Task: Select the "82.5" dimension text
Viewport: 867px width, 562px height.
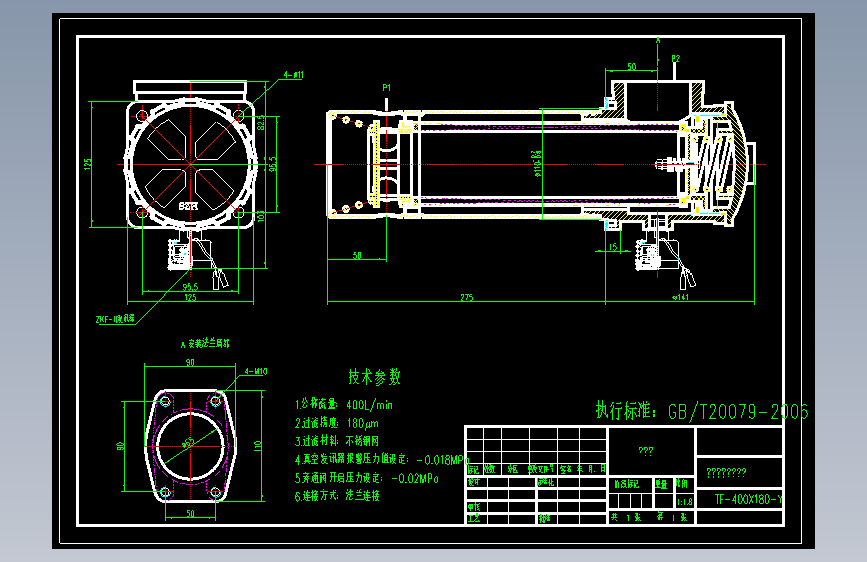Action: pyautogui.click(x=261, y=123)
